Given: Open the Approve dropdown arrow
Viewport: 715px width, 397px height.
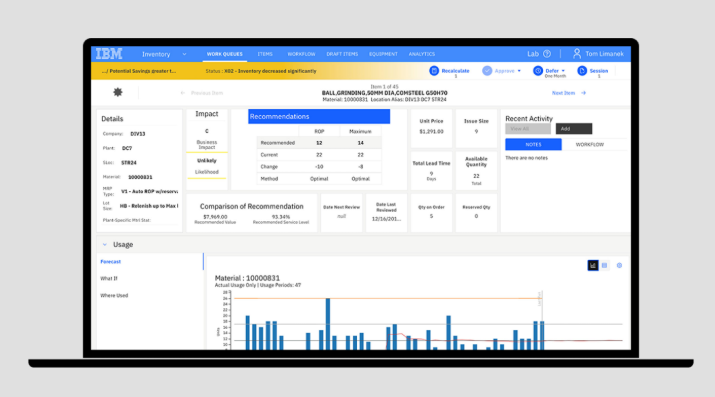Looking at the screenshot, I should pos(519,71).
